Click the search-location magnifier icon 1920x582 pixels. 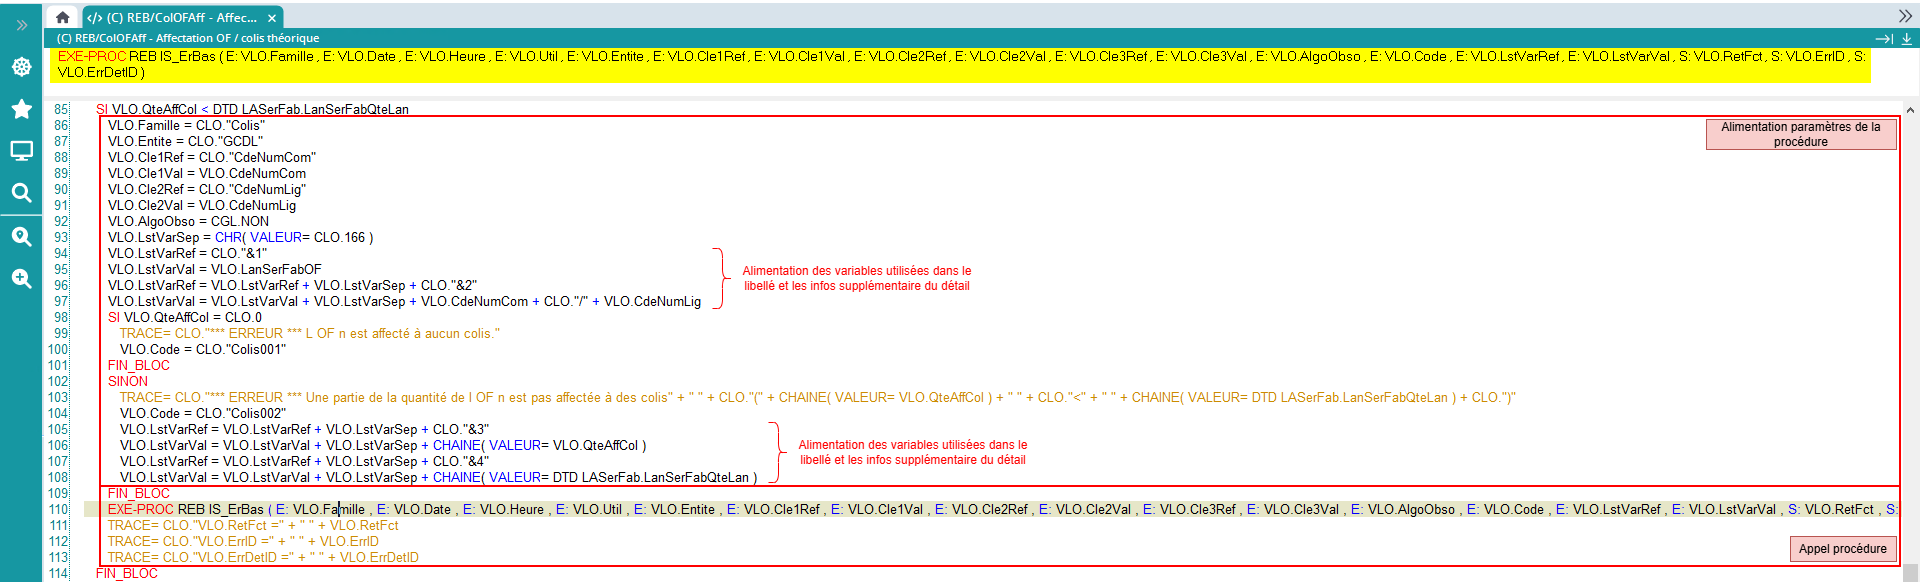21,237
